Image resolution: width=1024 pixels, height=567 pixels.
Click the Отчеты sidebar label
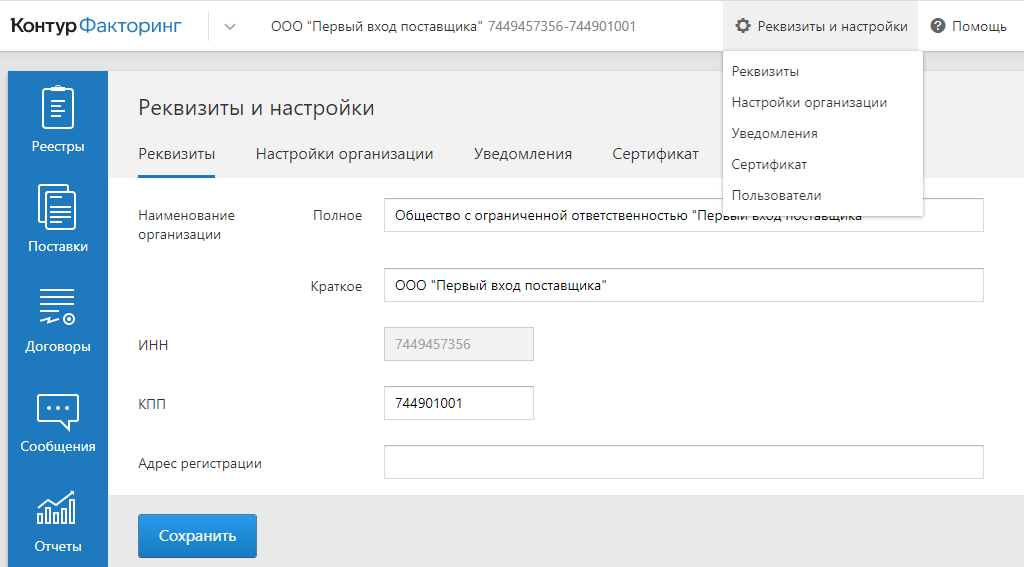(x=57, y=546)
